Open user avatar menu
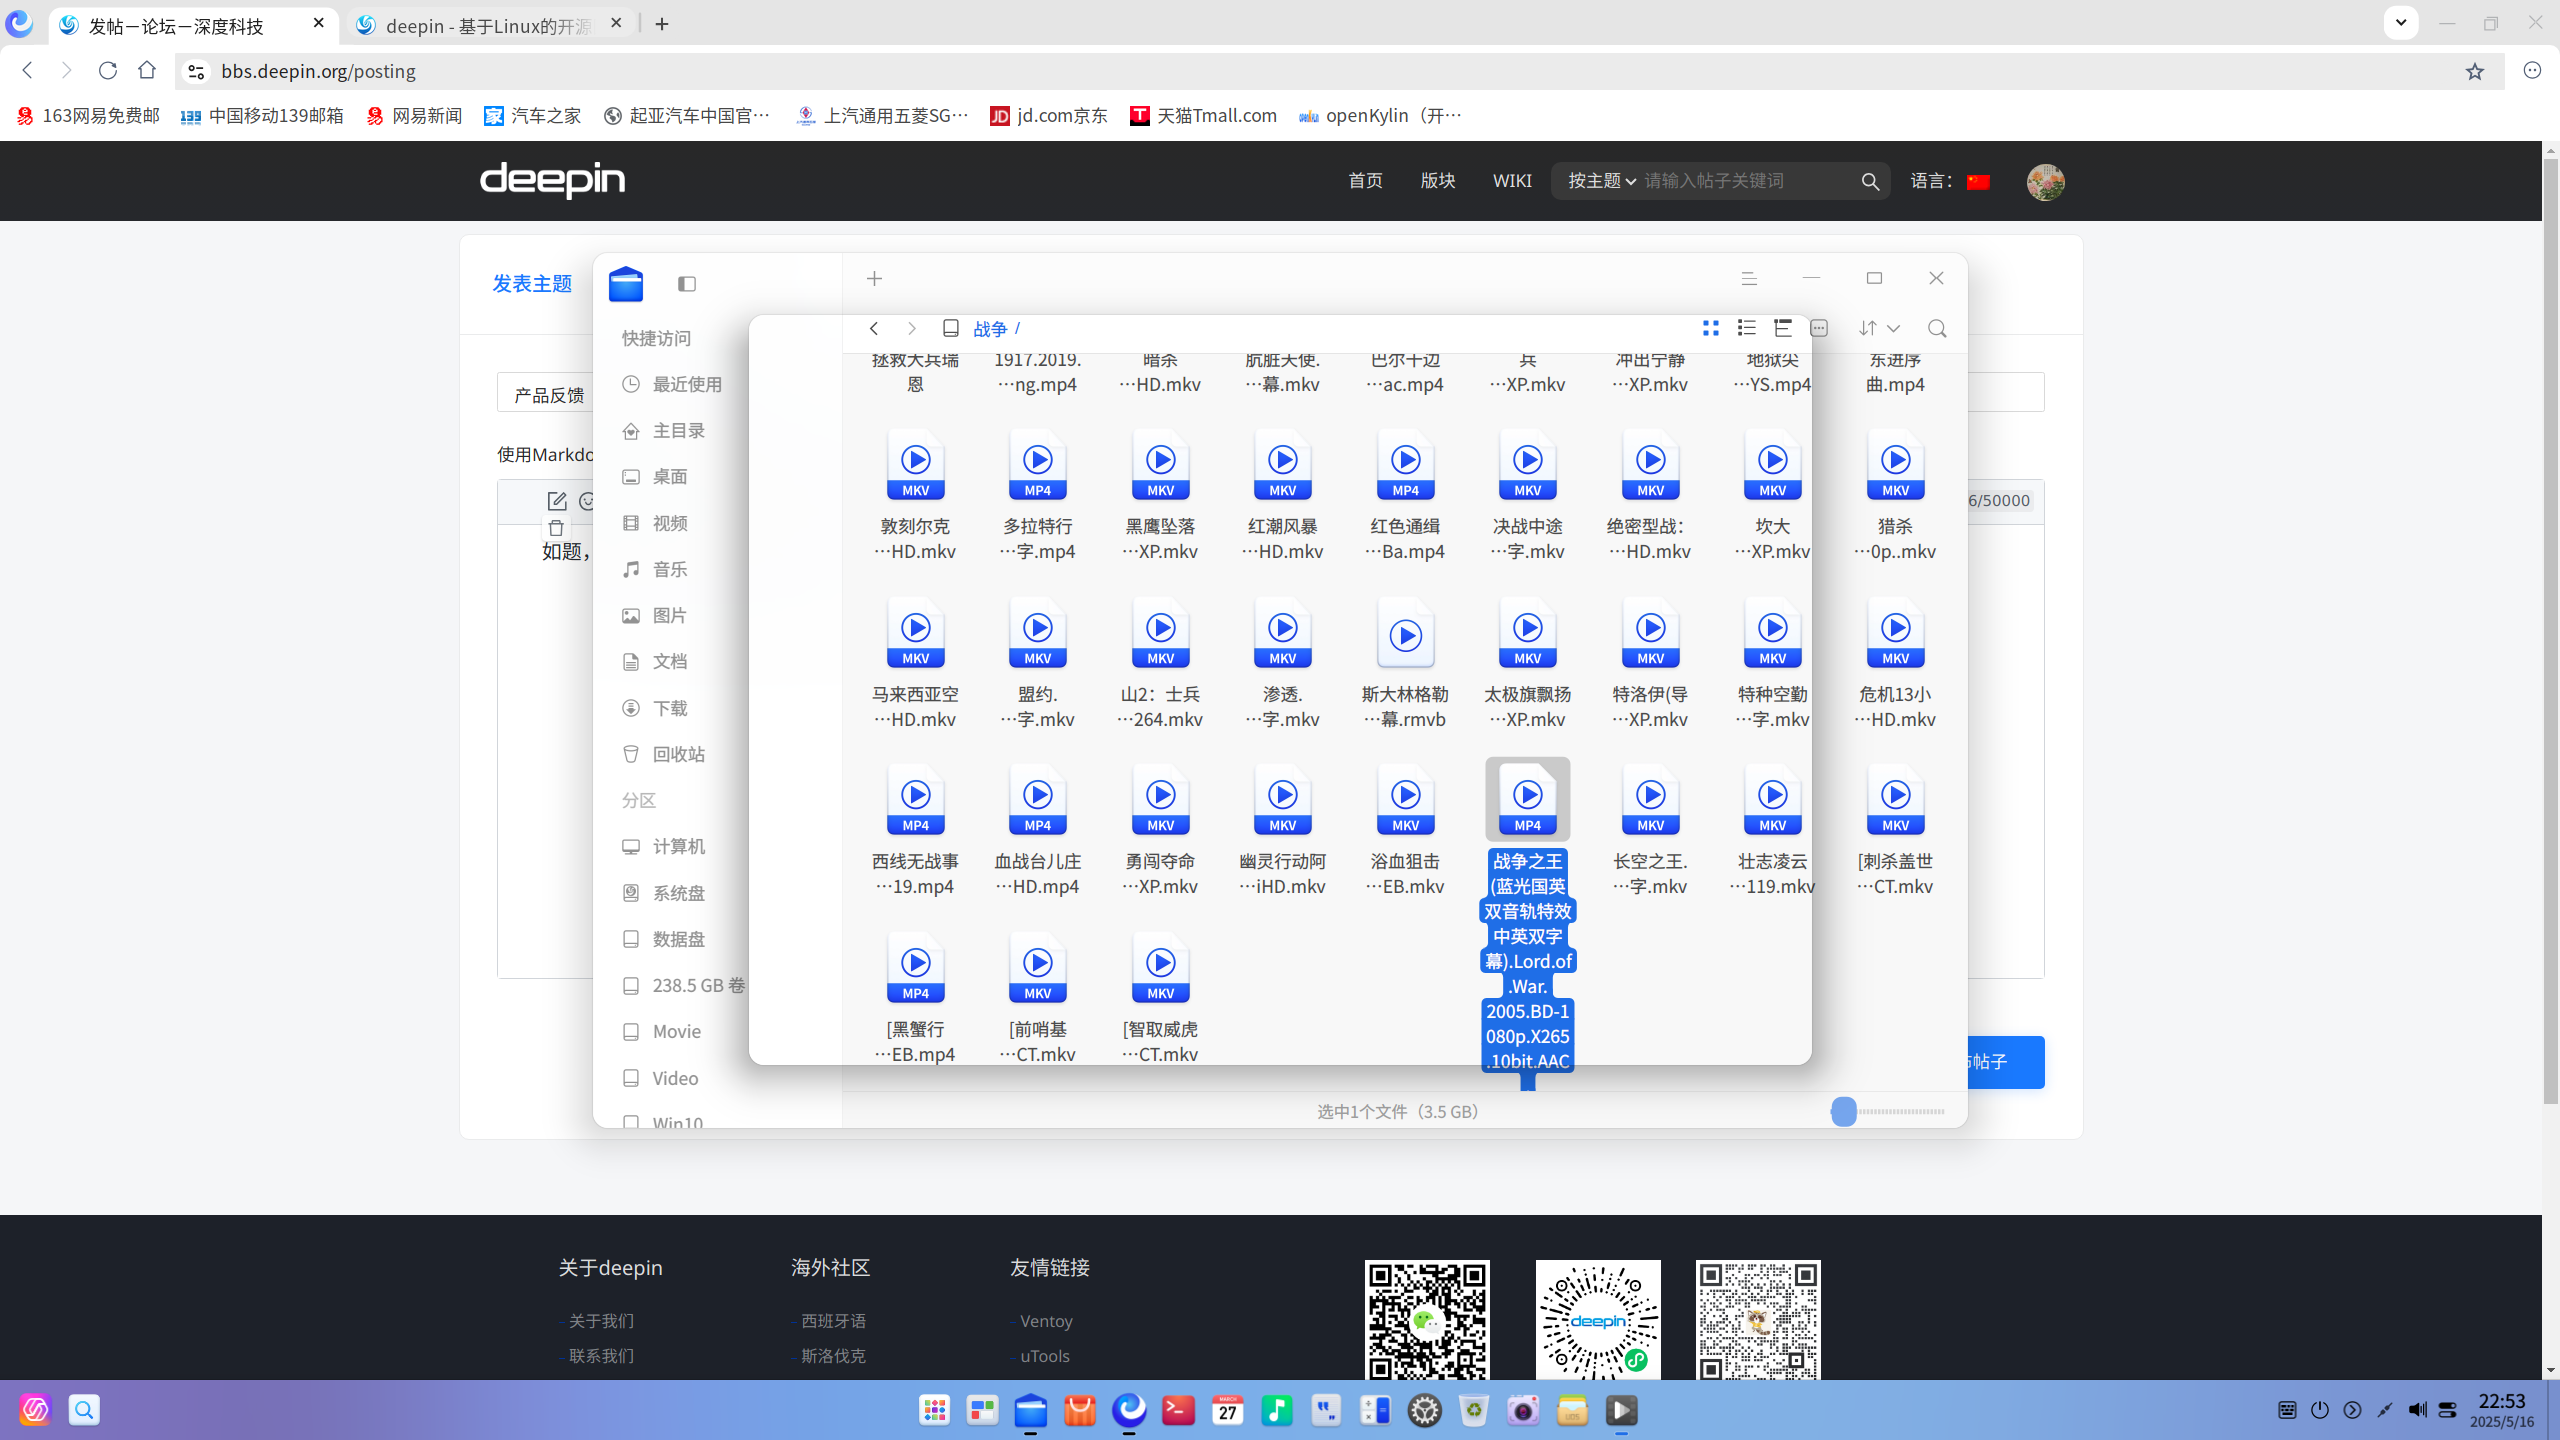Image resolution: width=2560 pixels, height=1440 pixels. coord(2045,182)
